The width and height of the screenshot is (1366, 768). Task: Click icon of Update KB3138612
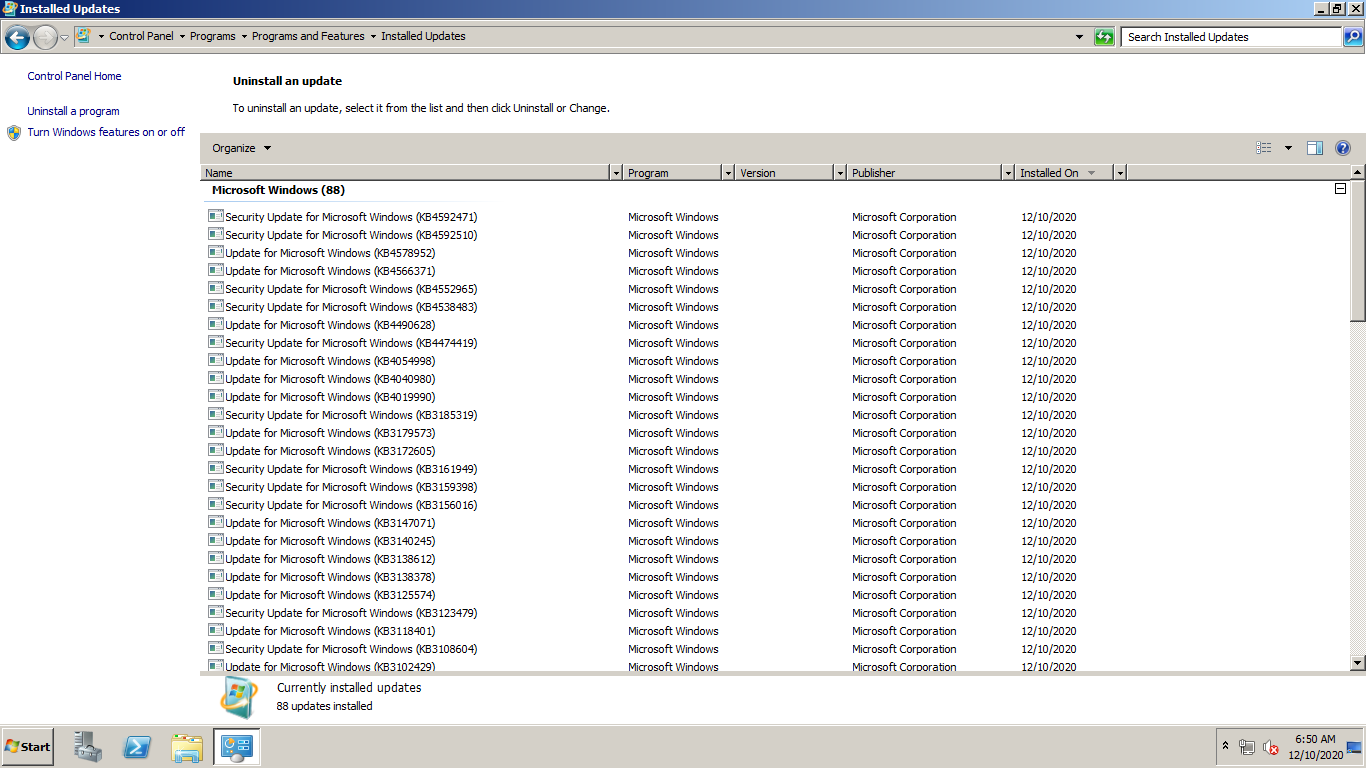pyautogui.click(x=216, y=558)
